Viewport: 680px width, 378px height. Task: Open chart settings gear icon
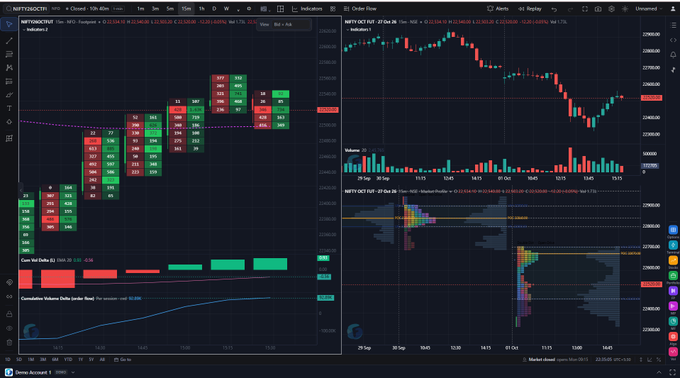click(x=611, y=9)
